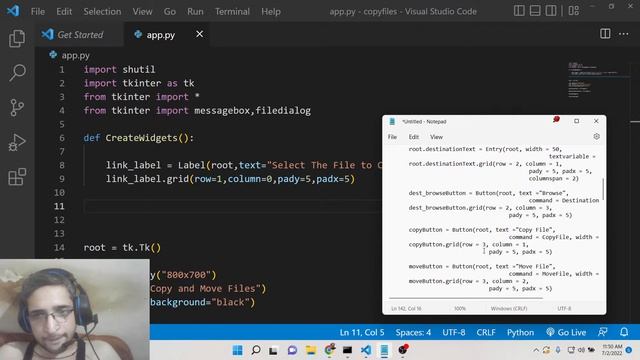Click the feedback icon in status bar
Viewport: 640px width, 360px height.
602,332
